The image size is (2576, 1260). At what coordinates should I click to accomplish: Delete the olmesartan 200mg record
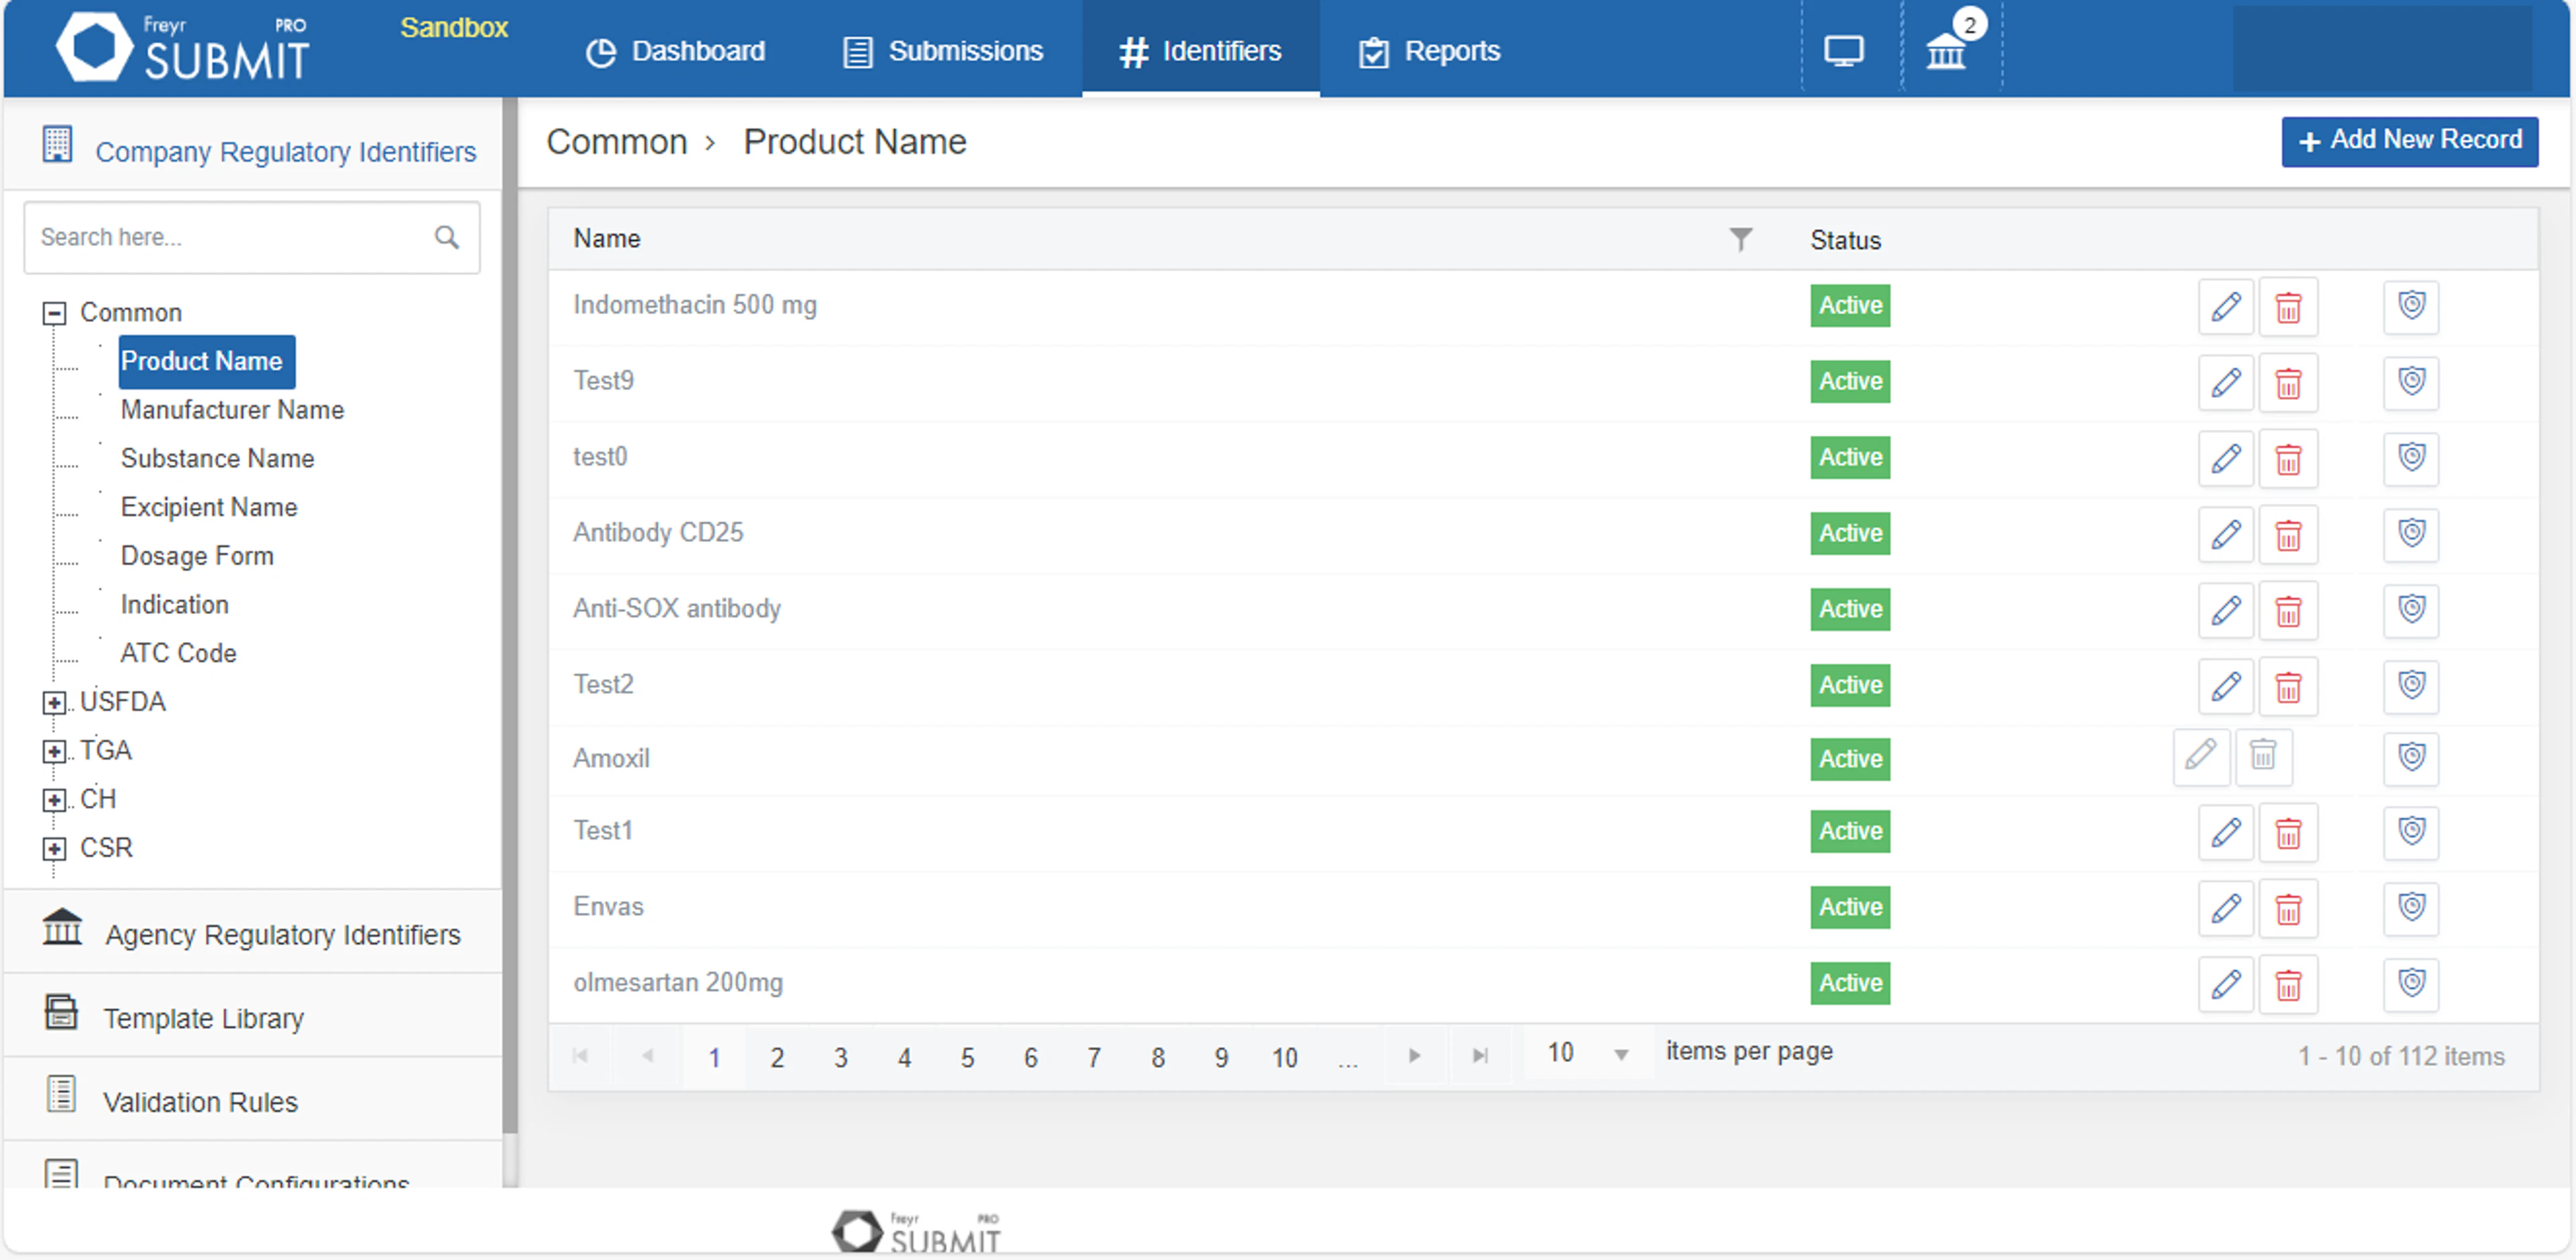pyautogui.click(x=2289, y=984)
